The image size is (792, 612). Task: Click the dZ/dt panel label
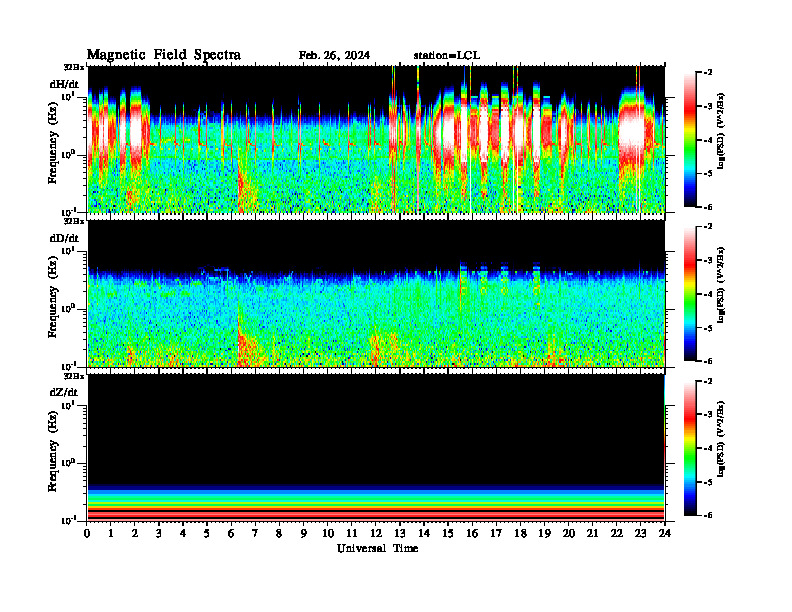(x=64, y=392)
